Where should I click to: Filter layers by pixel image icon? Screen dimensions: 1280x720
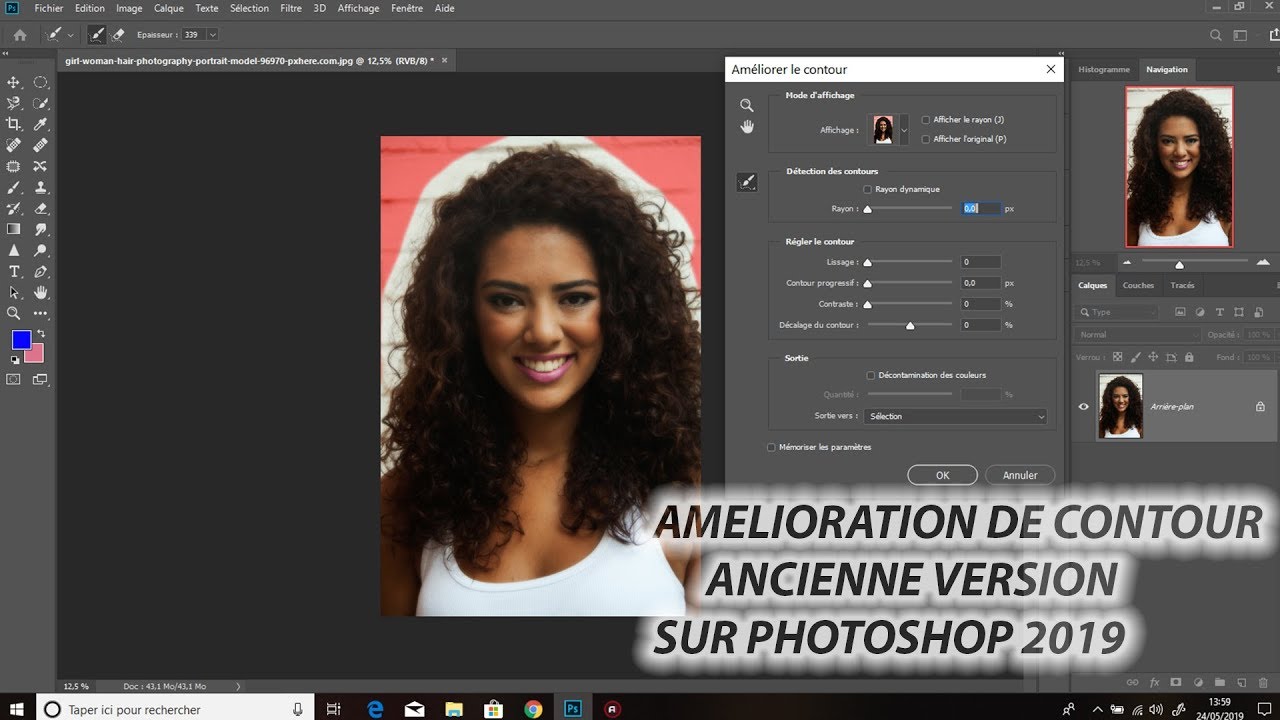pos(1180,312)
